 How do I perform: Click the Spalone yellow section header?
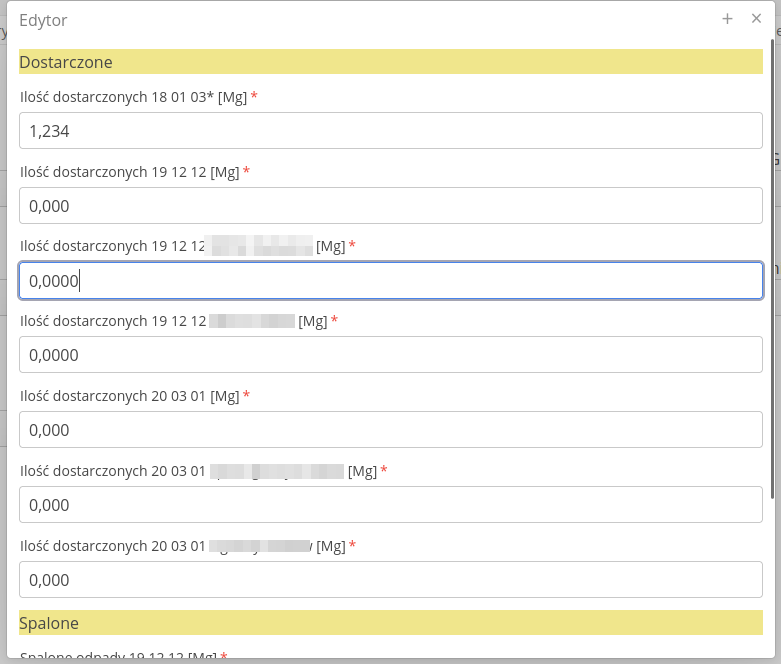pos(391,623)
